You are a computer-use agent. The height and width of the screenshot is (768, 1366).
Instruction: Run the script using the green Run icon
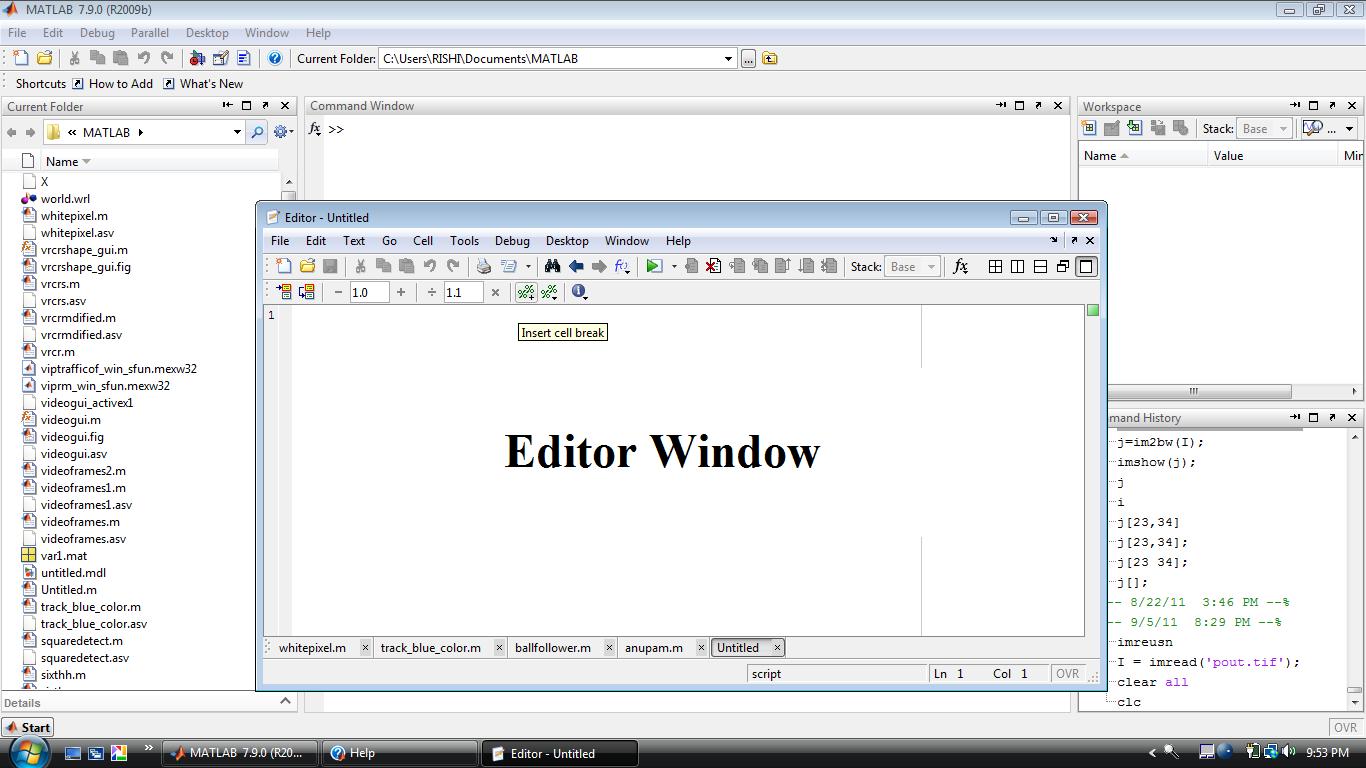656,266
